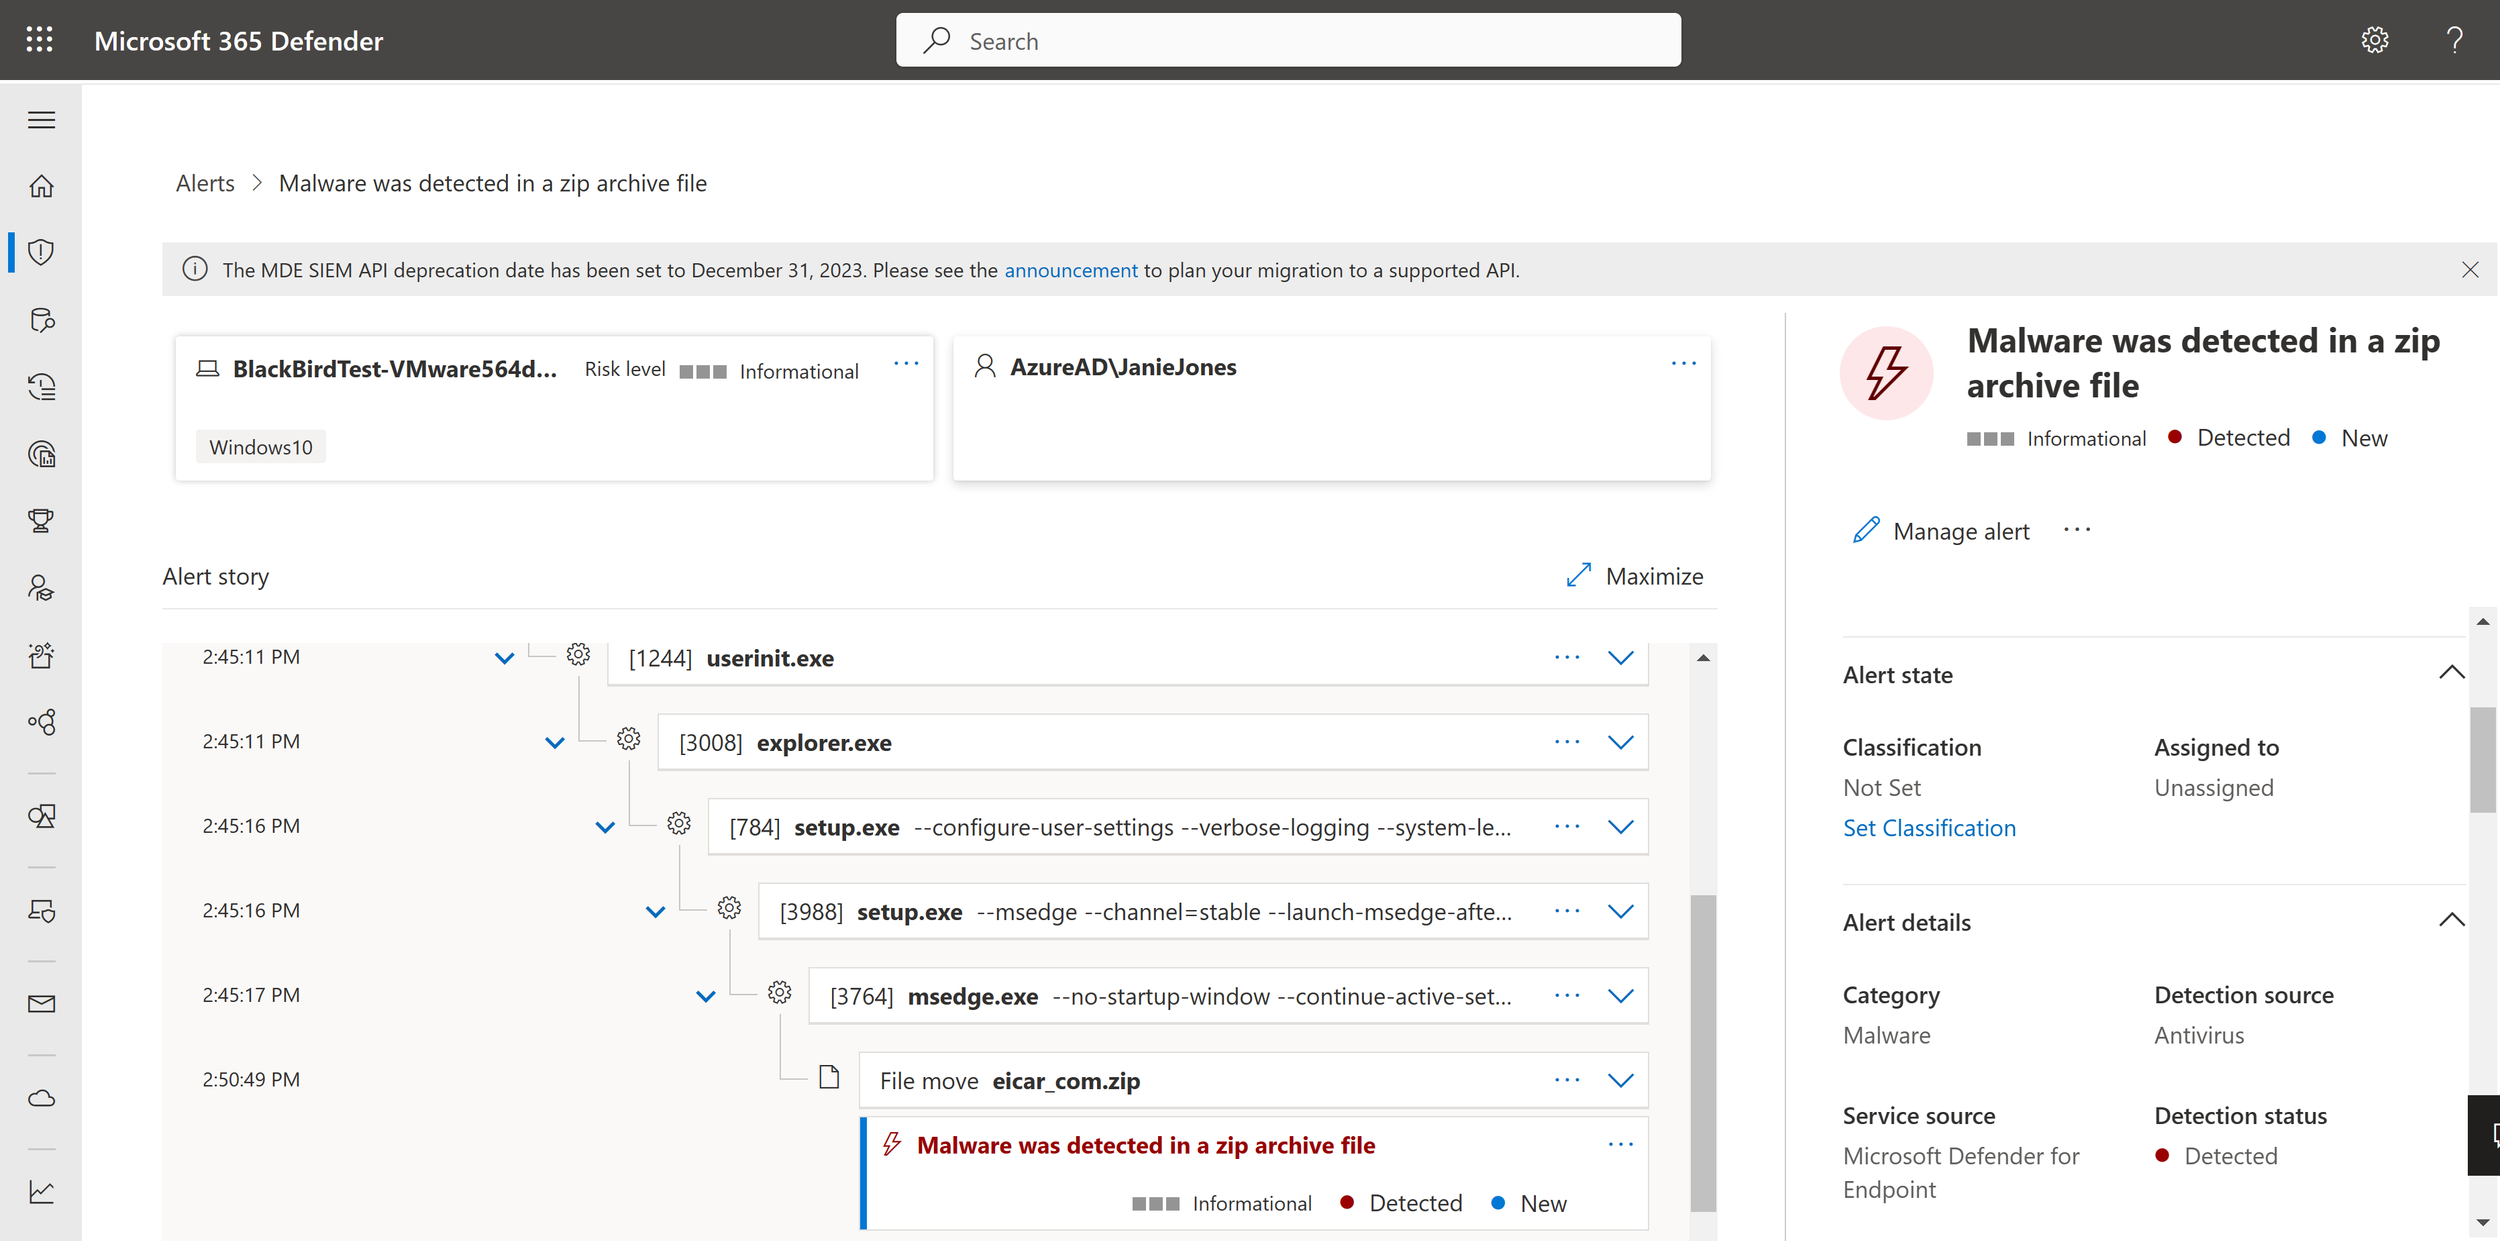Collapse the Alert state section

pos(2451,673)
